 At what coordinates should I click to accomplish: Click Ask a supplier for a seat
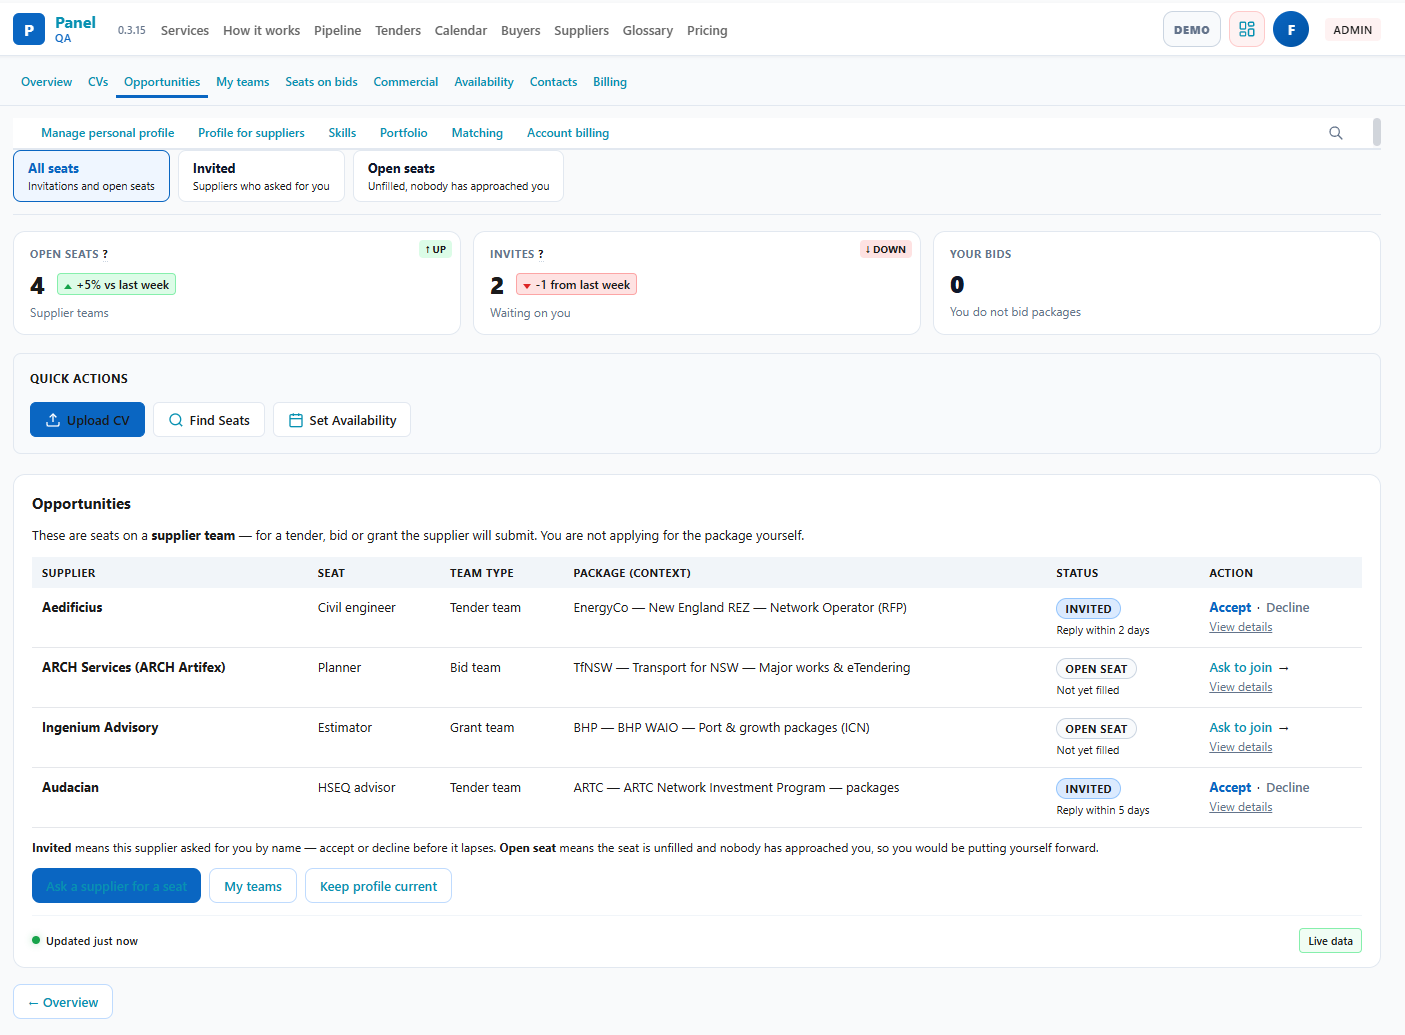tap(116, 886)
